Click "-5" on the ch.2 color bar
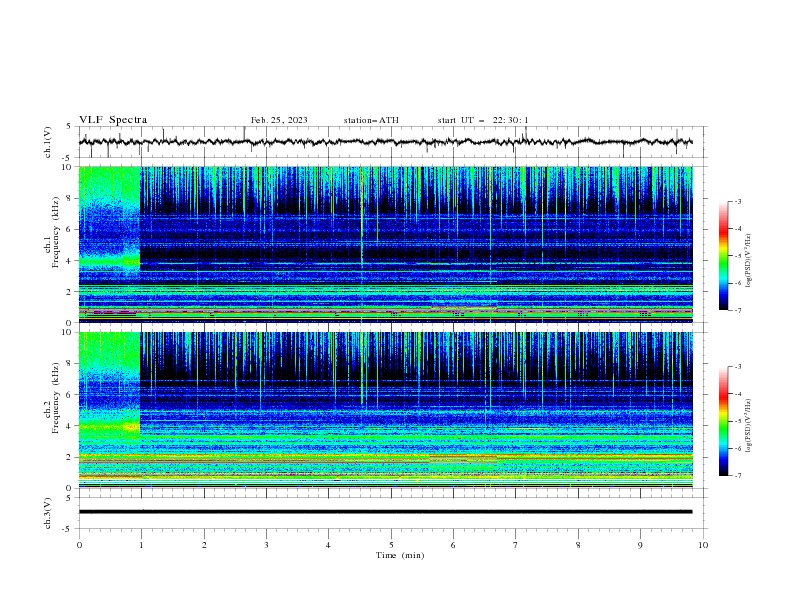 coord(737,421)
